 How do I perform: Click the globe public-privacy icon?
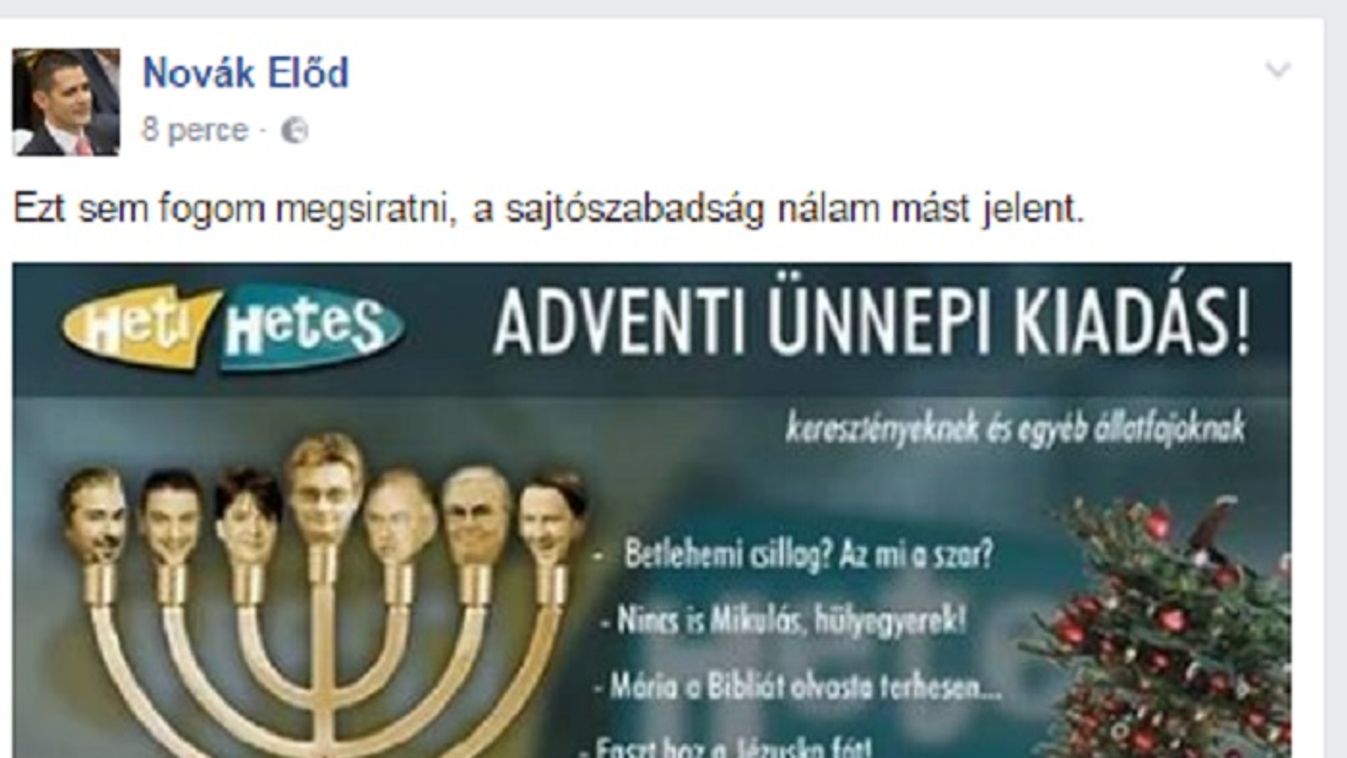pos(294,132)
